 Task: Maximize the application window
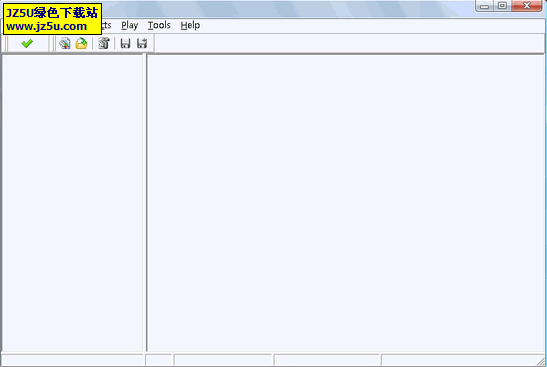coord(502,6)
